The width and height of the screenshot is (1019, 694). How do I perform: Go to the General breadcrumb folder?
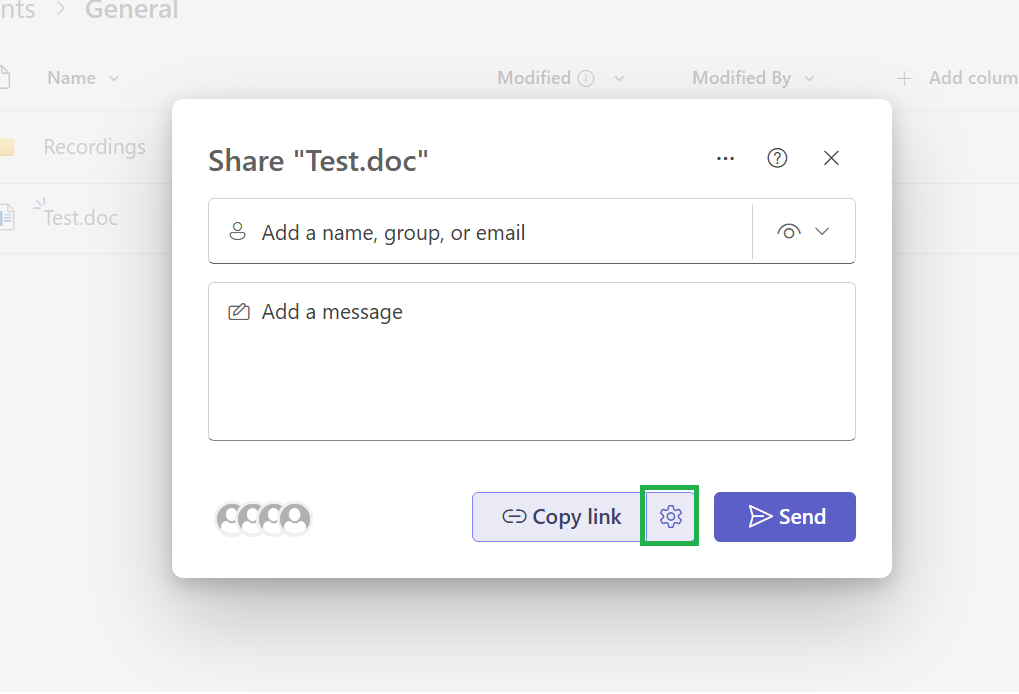click(131, 10)
